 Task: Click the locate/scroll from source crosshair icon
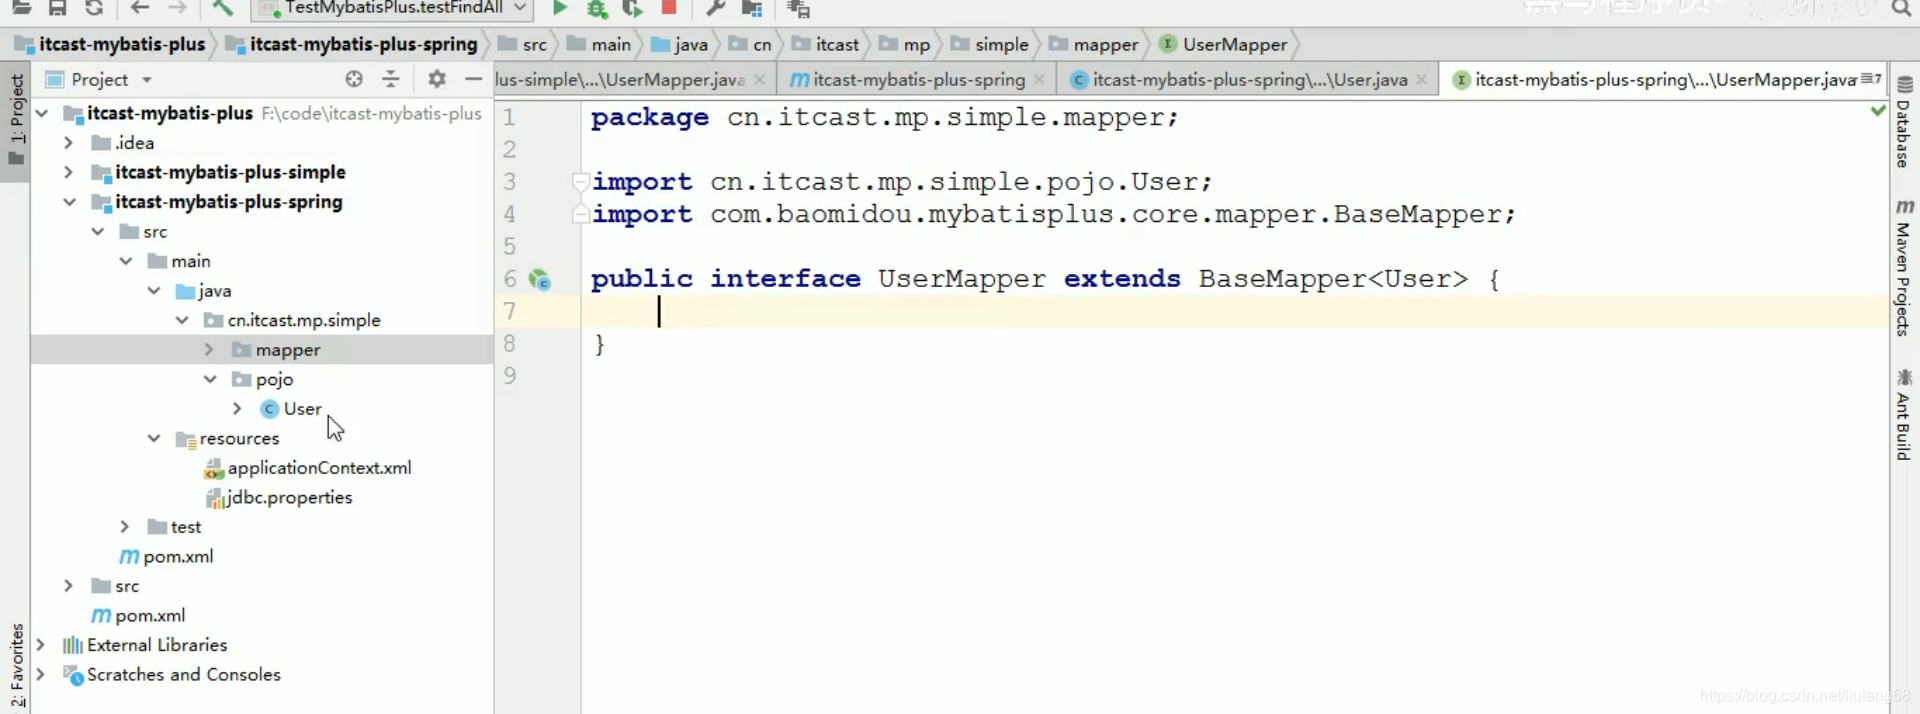point(354,79)
